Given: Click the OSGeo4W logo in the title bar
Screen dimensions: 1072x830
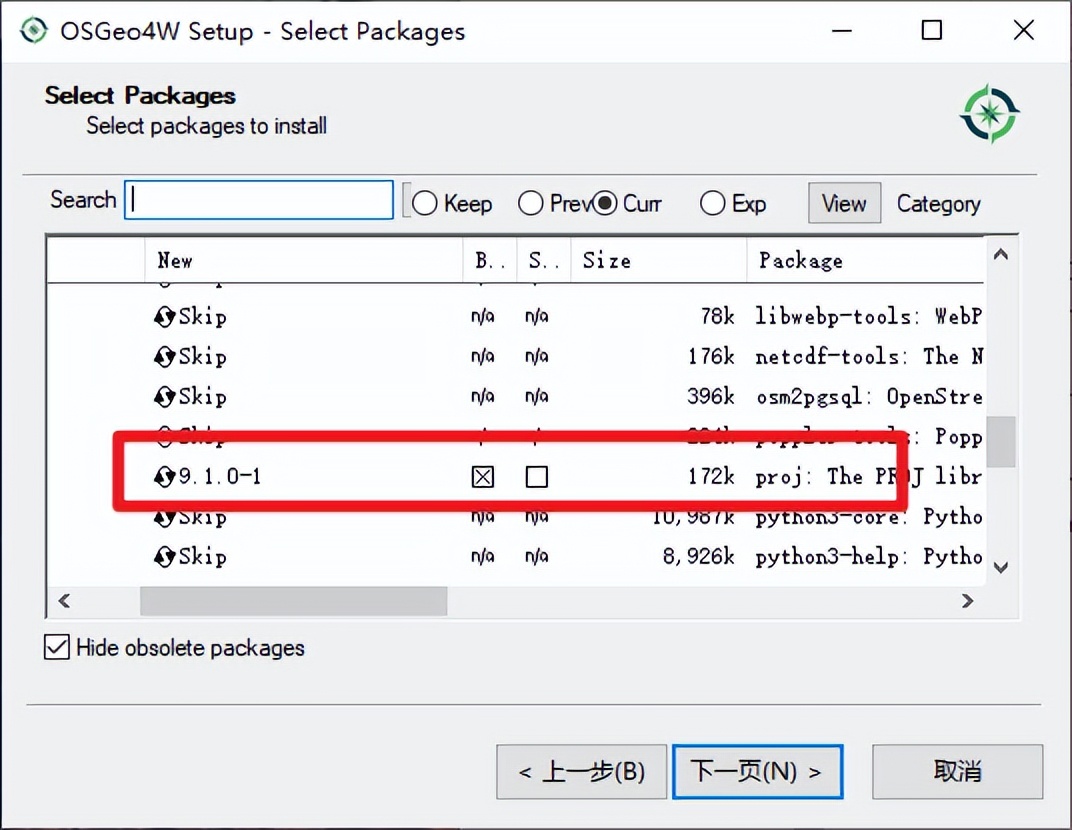Looking at the screenshot, I should (x=34, y=31).
